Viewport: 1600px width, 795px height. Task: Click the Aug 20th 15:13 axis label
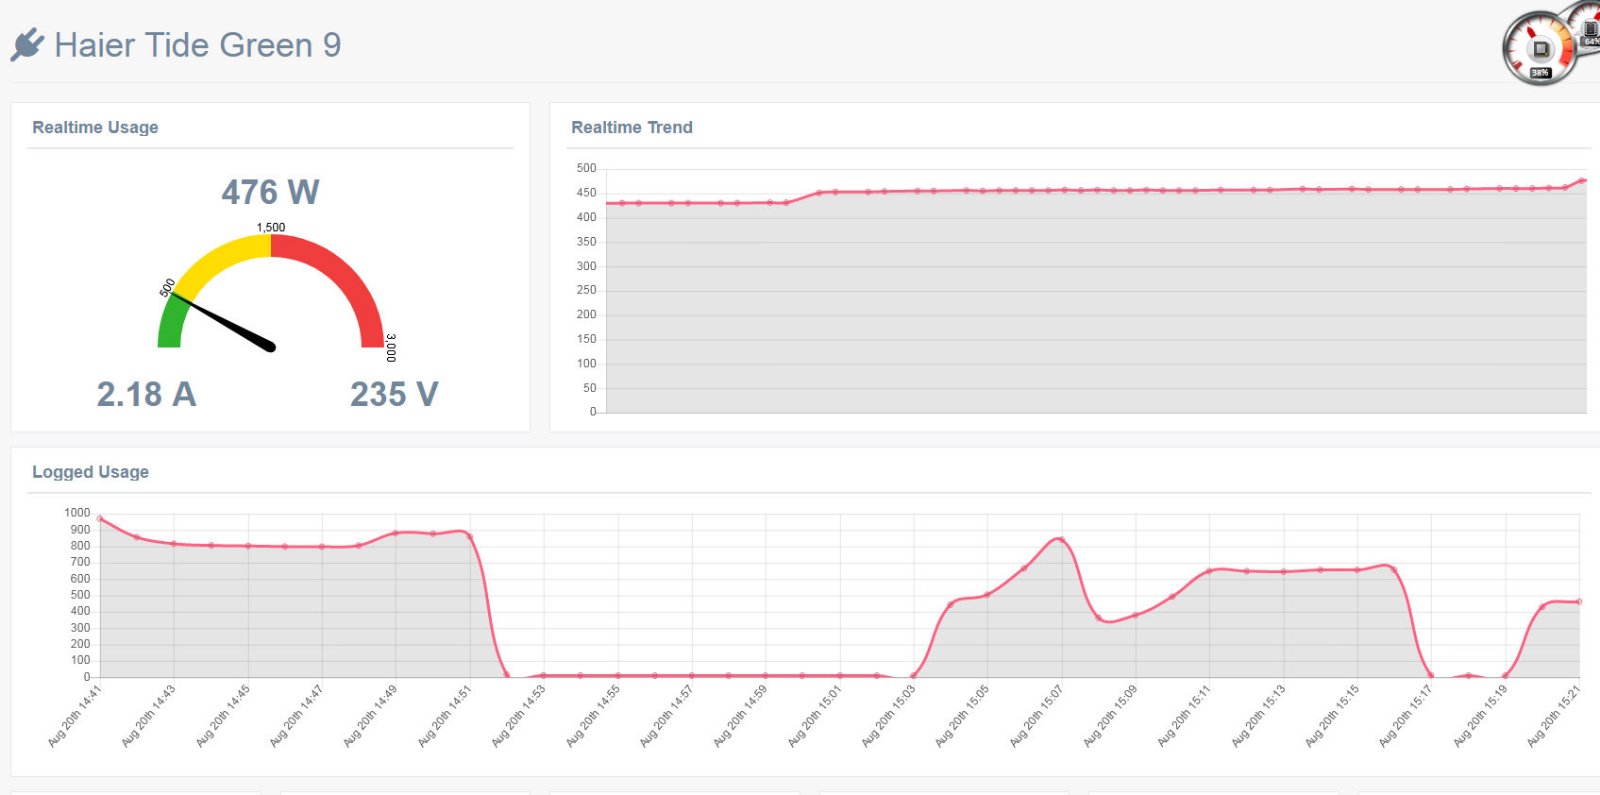(1257, 716)
